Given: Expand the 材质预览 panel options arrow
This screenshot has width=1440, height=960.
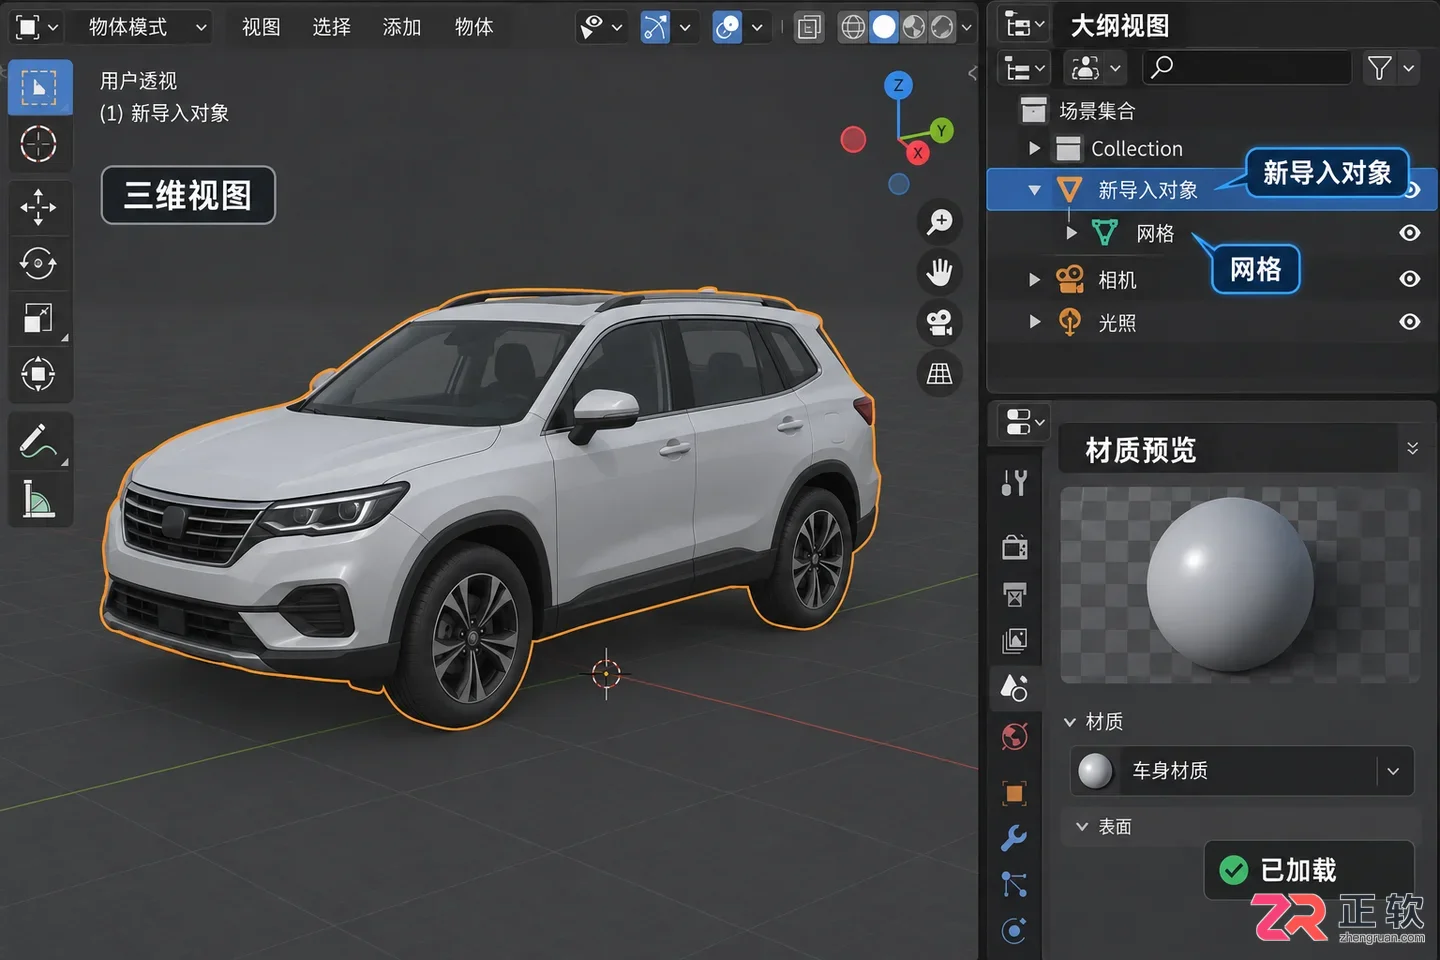Looking at the screenshot, I should coord(1412,448).
